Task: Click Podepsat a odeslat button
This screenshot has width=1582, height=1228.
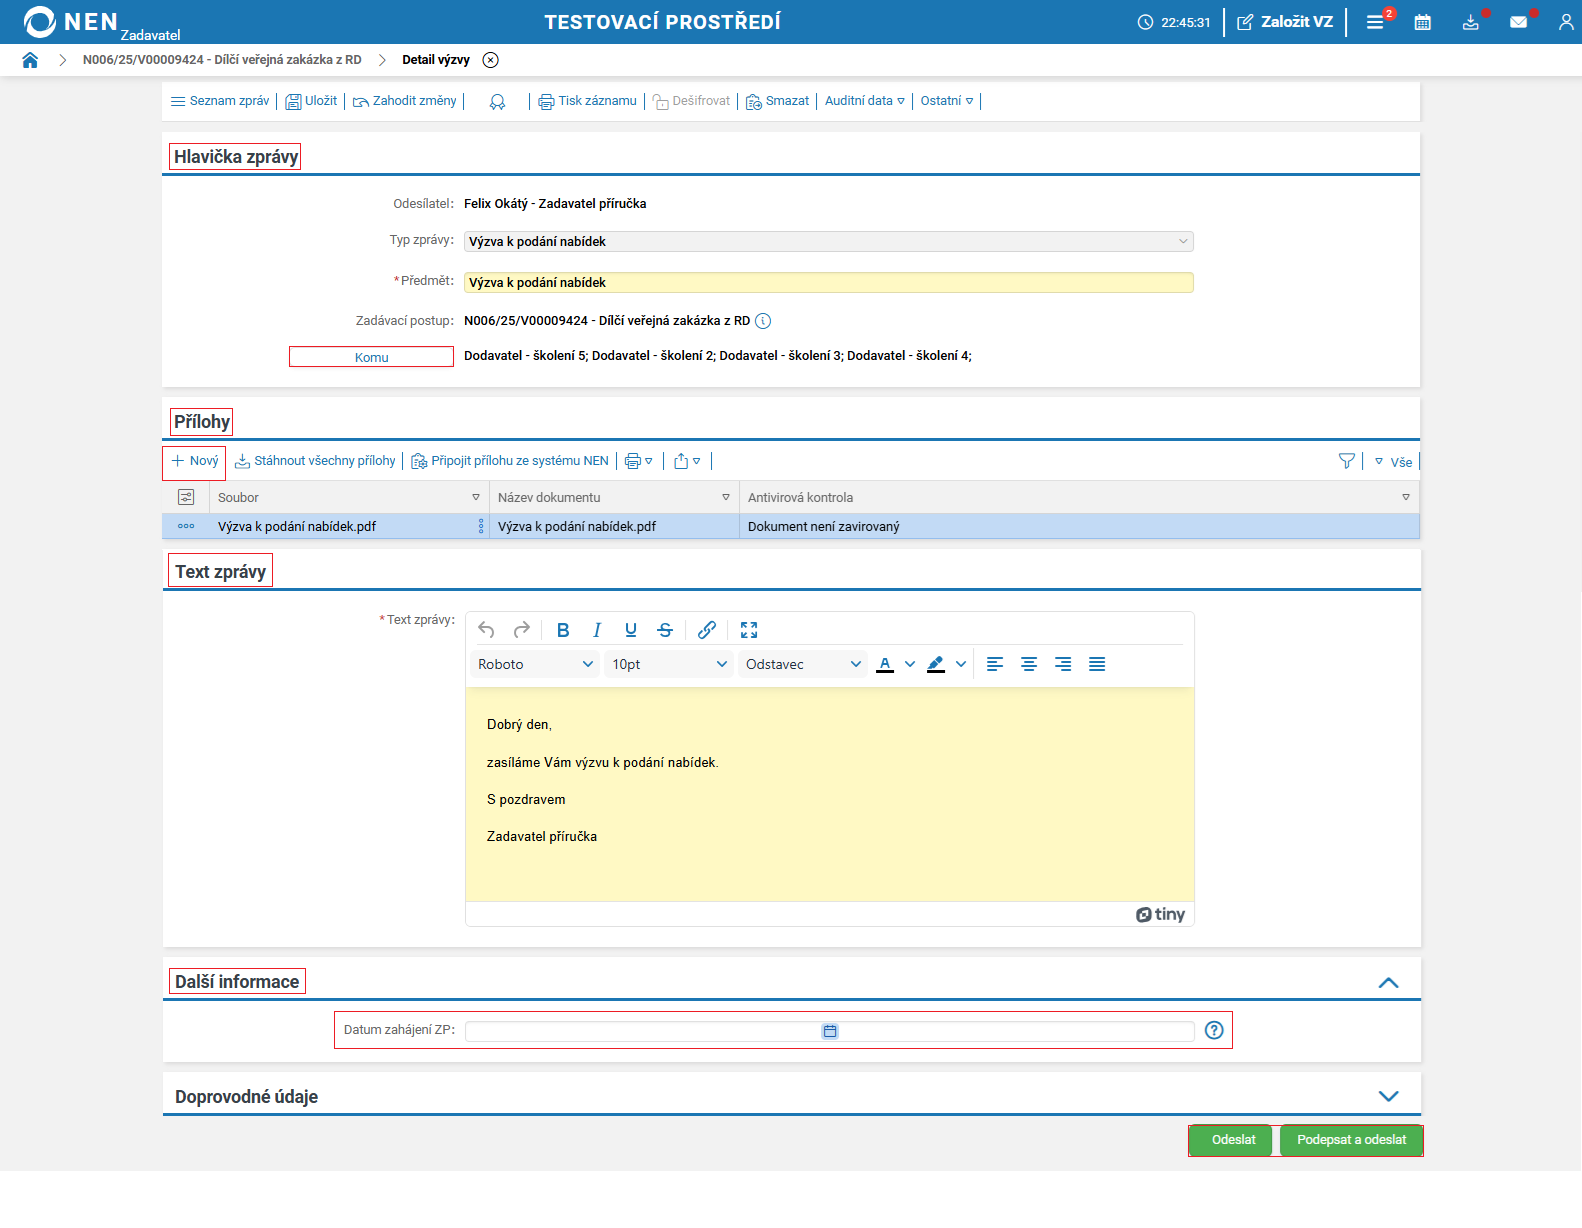Action: (1351, 1140)
